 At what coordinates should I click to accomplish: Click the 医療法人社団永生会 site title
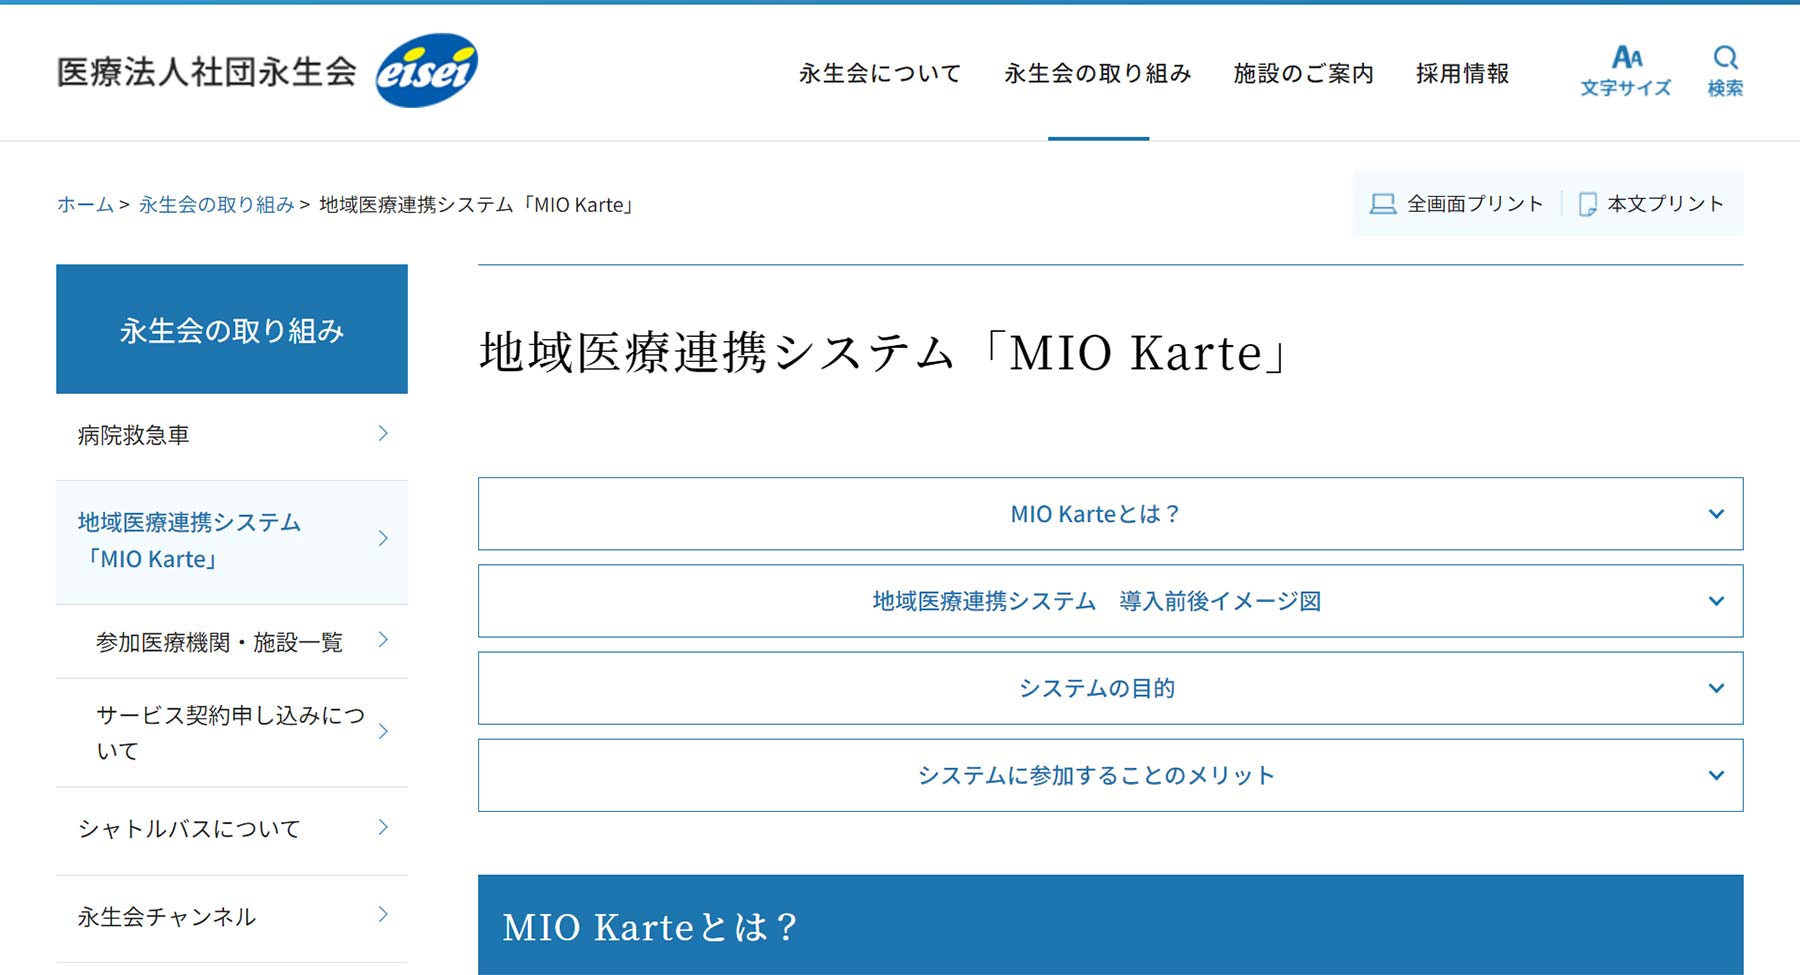click(207, 71)
